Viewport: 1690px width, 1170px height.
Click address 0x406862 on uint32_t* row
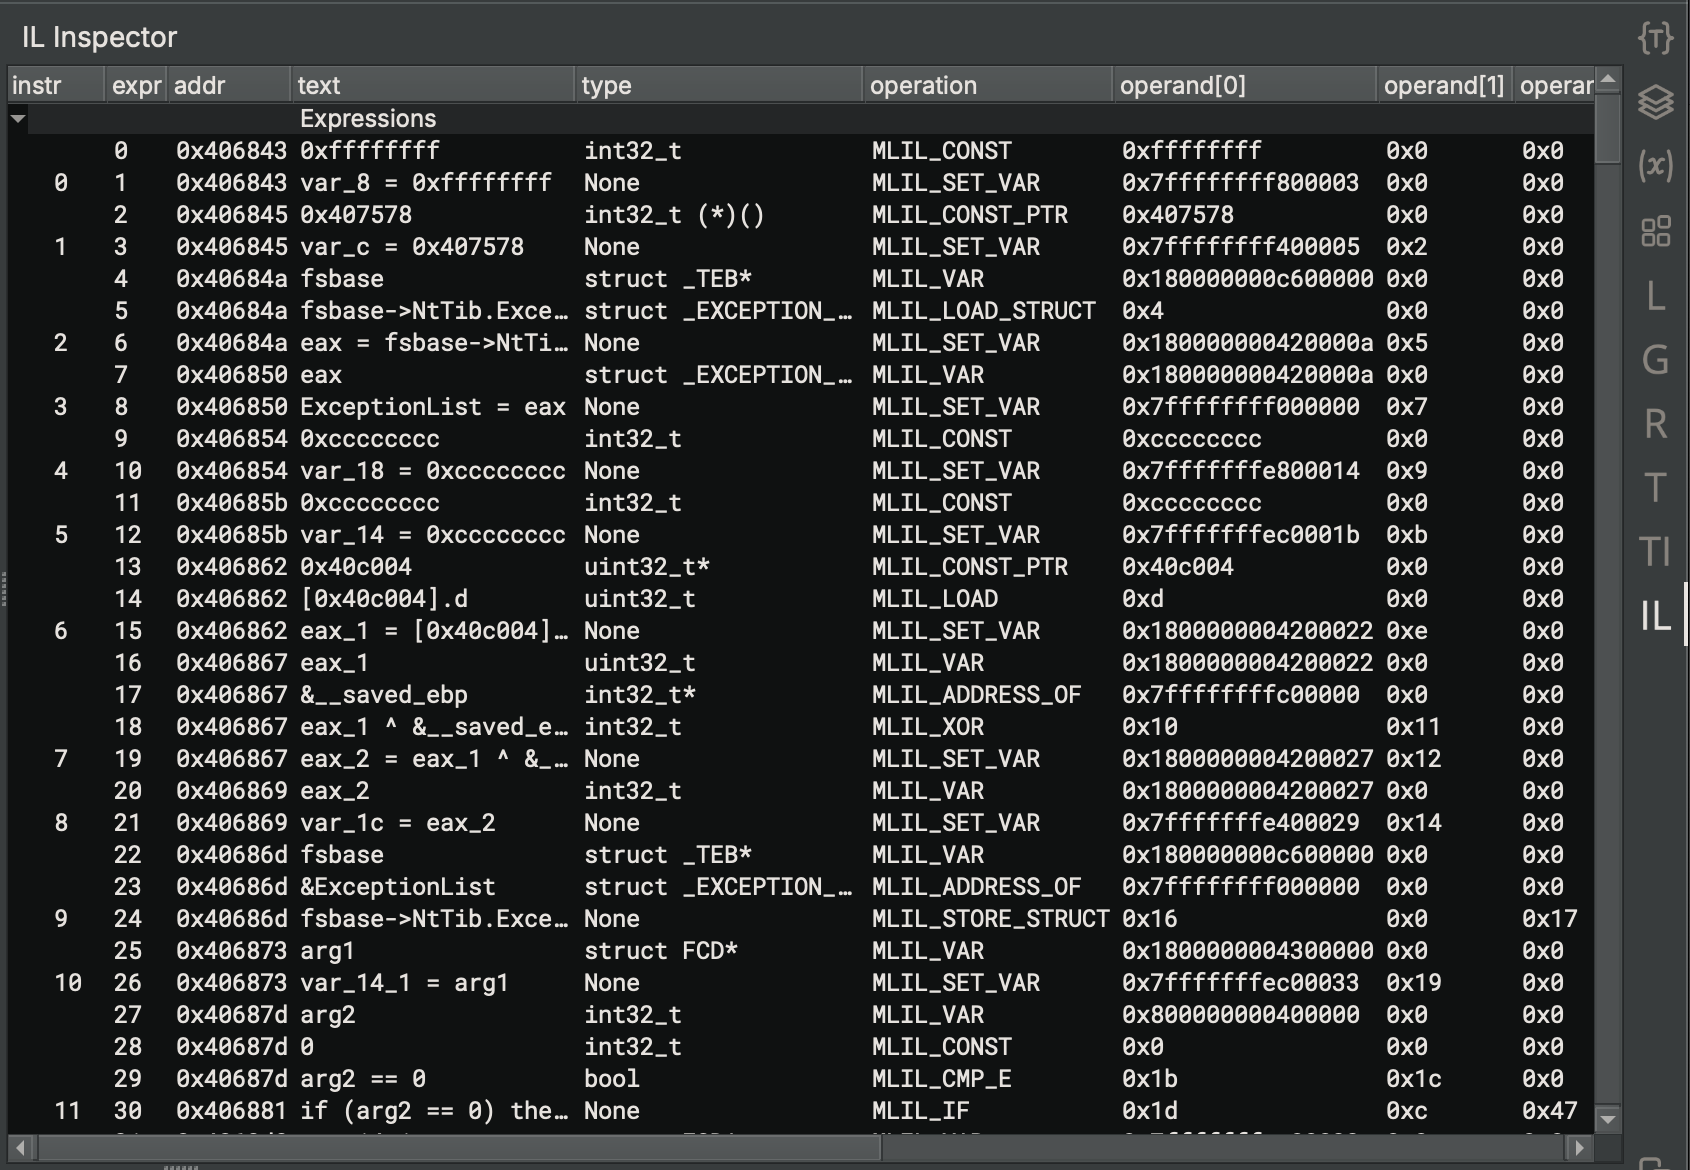point(231,567)
